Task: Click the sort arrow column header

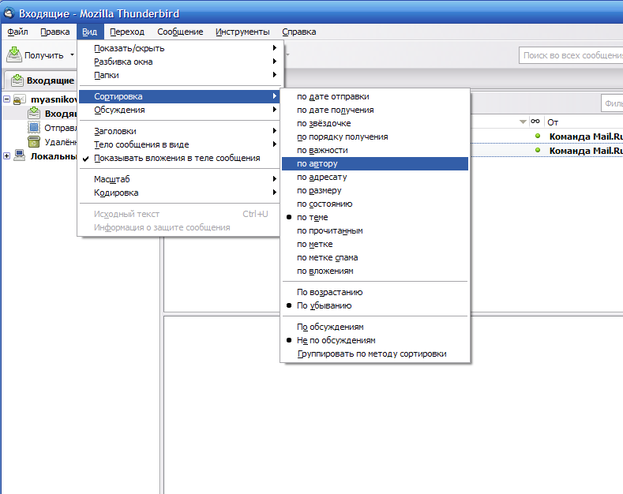Action: pos(523,122)
